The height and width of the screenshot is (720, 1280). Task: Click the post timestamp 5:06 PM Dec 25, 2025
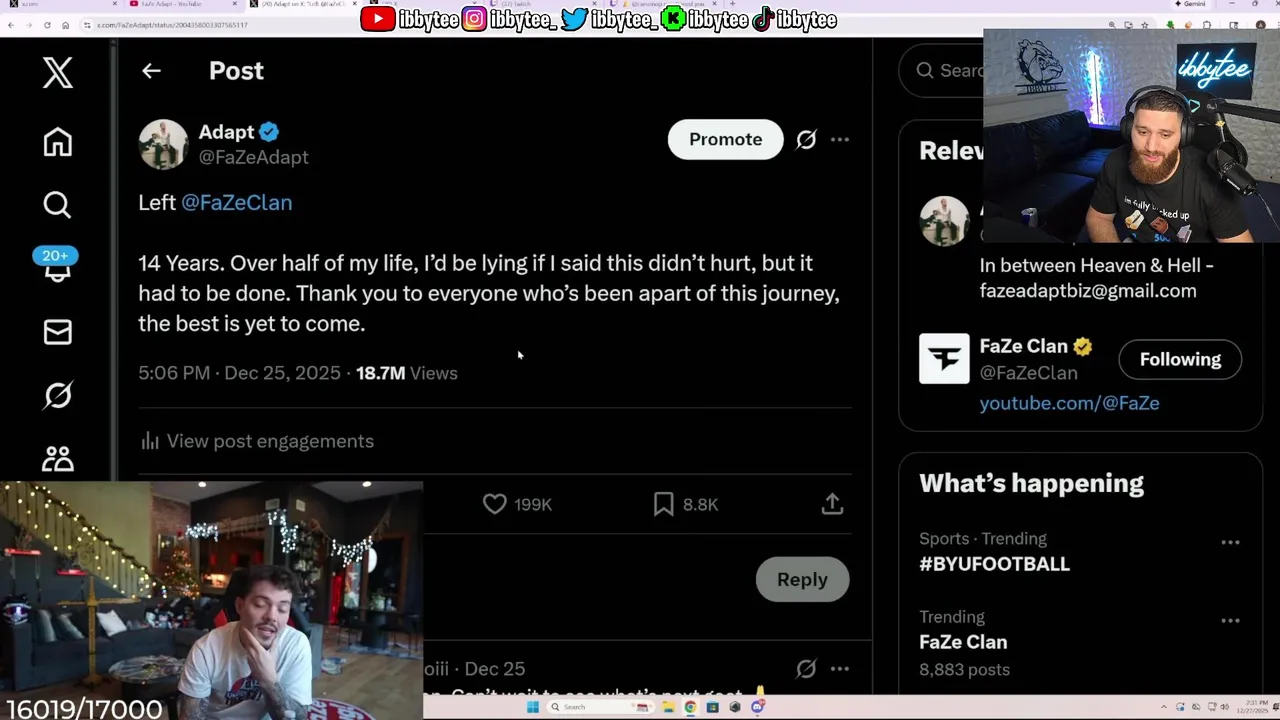240,373
